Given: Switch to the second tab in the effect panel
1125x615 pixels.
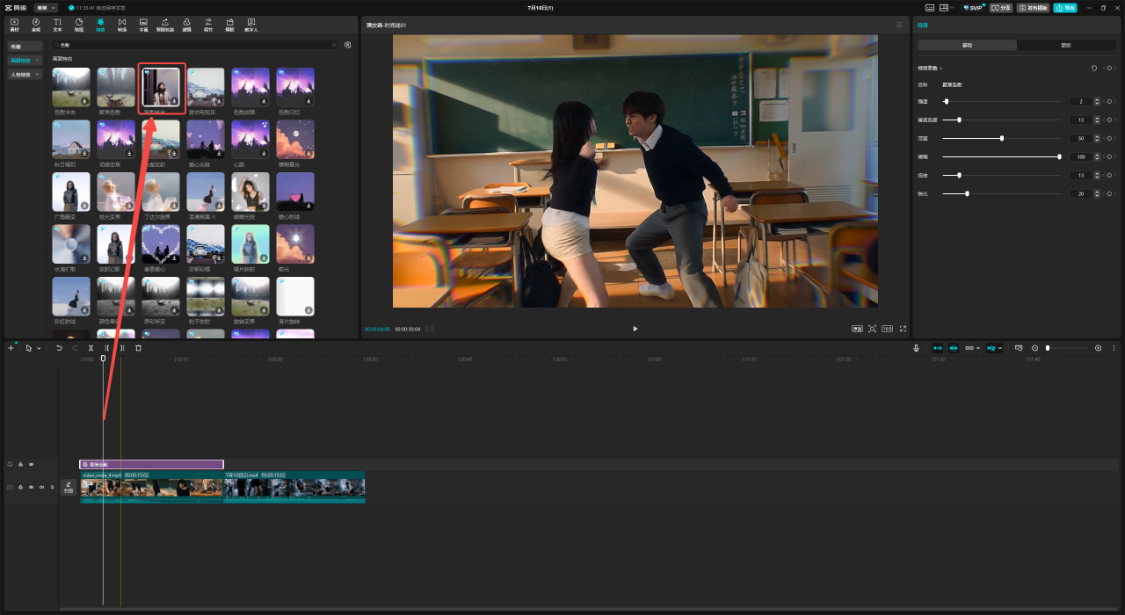Looking at the screenshot, I should coord(1066,45).
